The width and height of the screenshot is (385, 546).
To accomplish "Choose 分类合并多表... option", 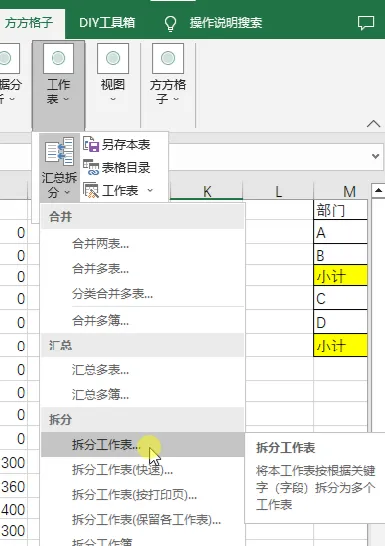I will click(143, 294).
